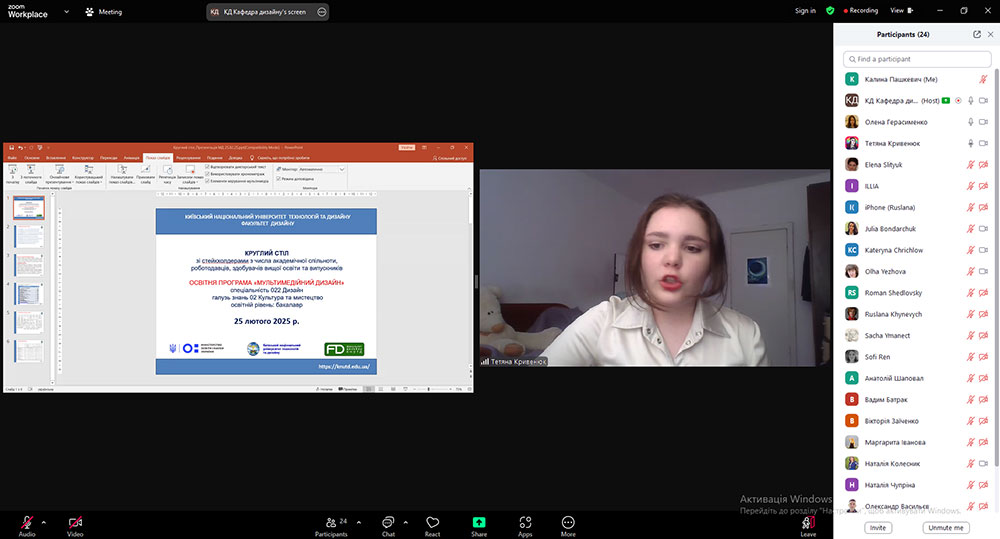Open the Record Slide Show dropdown in ribbon
Viewport: 1000px width, 539px height.
189,175
